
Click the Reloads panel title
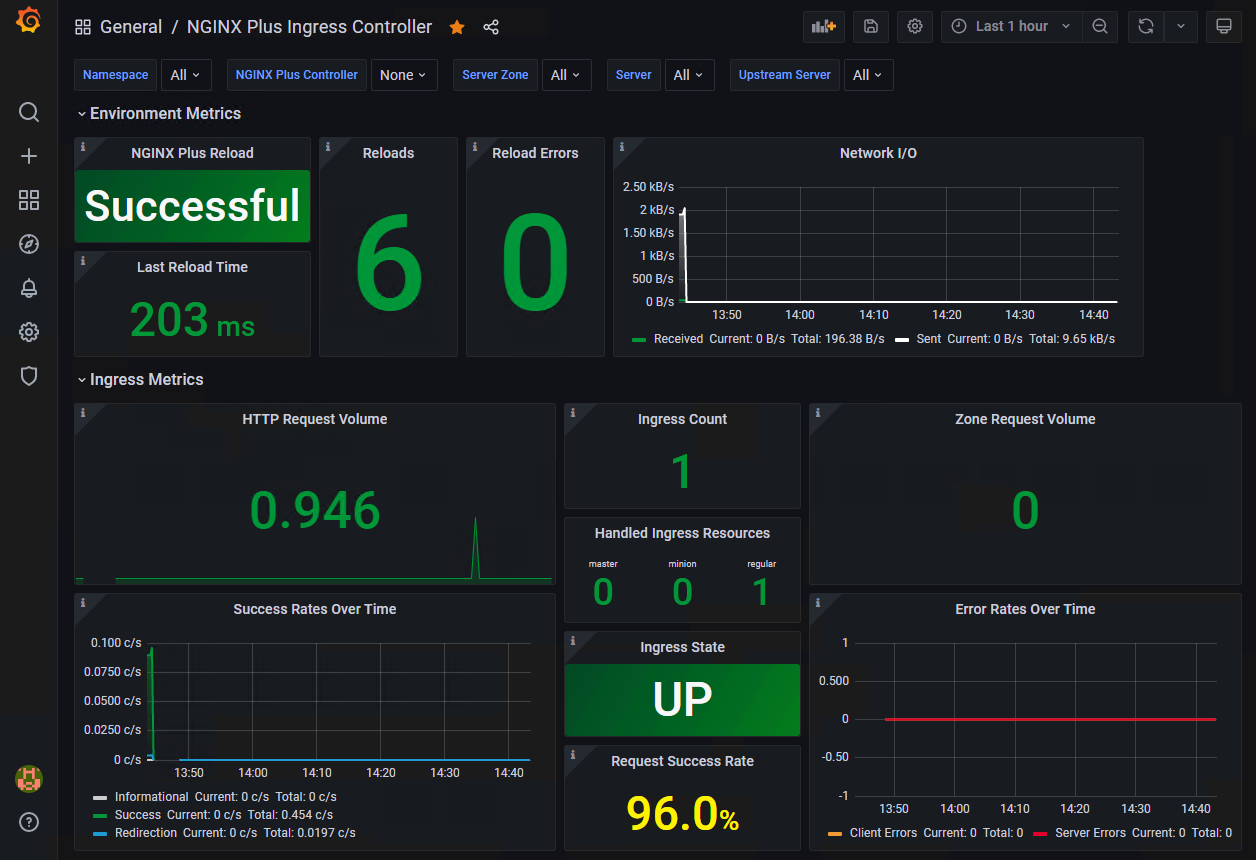coord(388,153)
